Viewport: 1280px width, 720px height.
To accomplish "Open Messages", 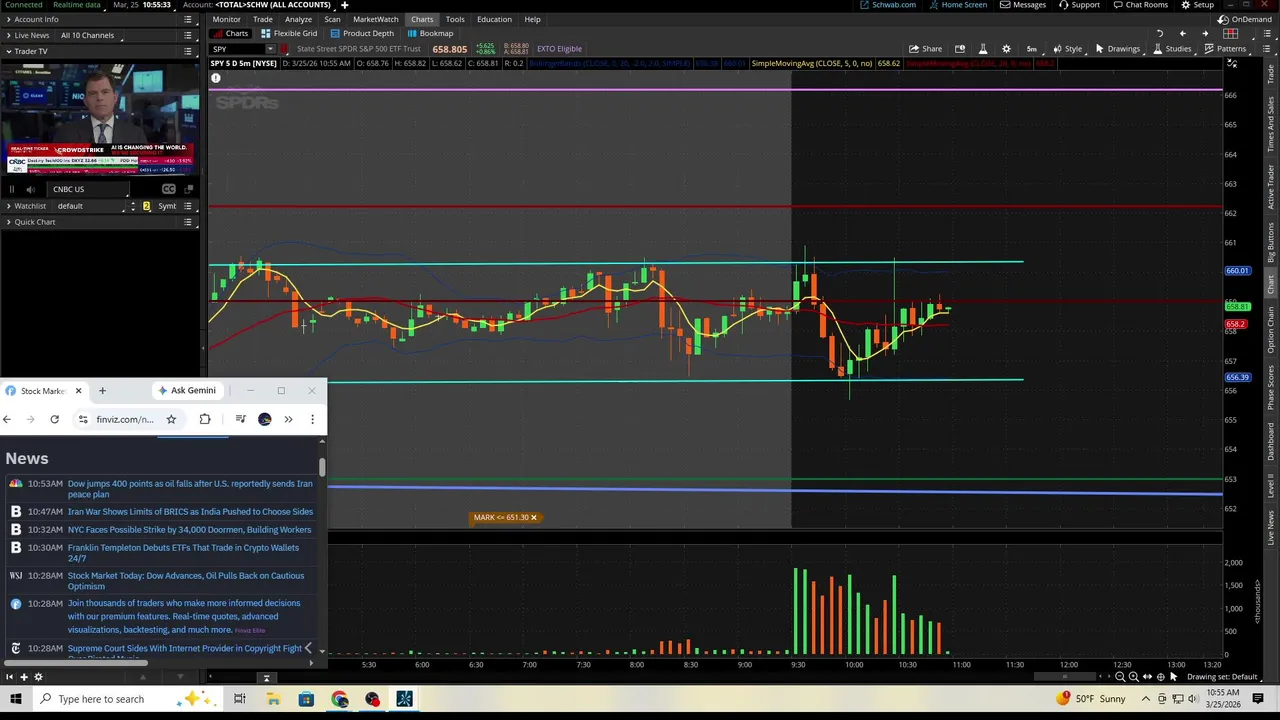I will 1023,5.
